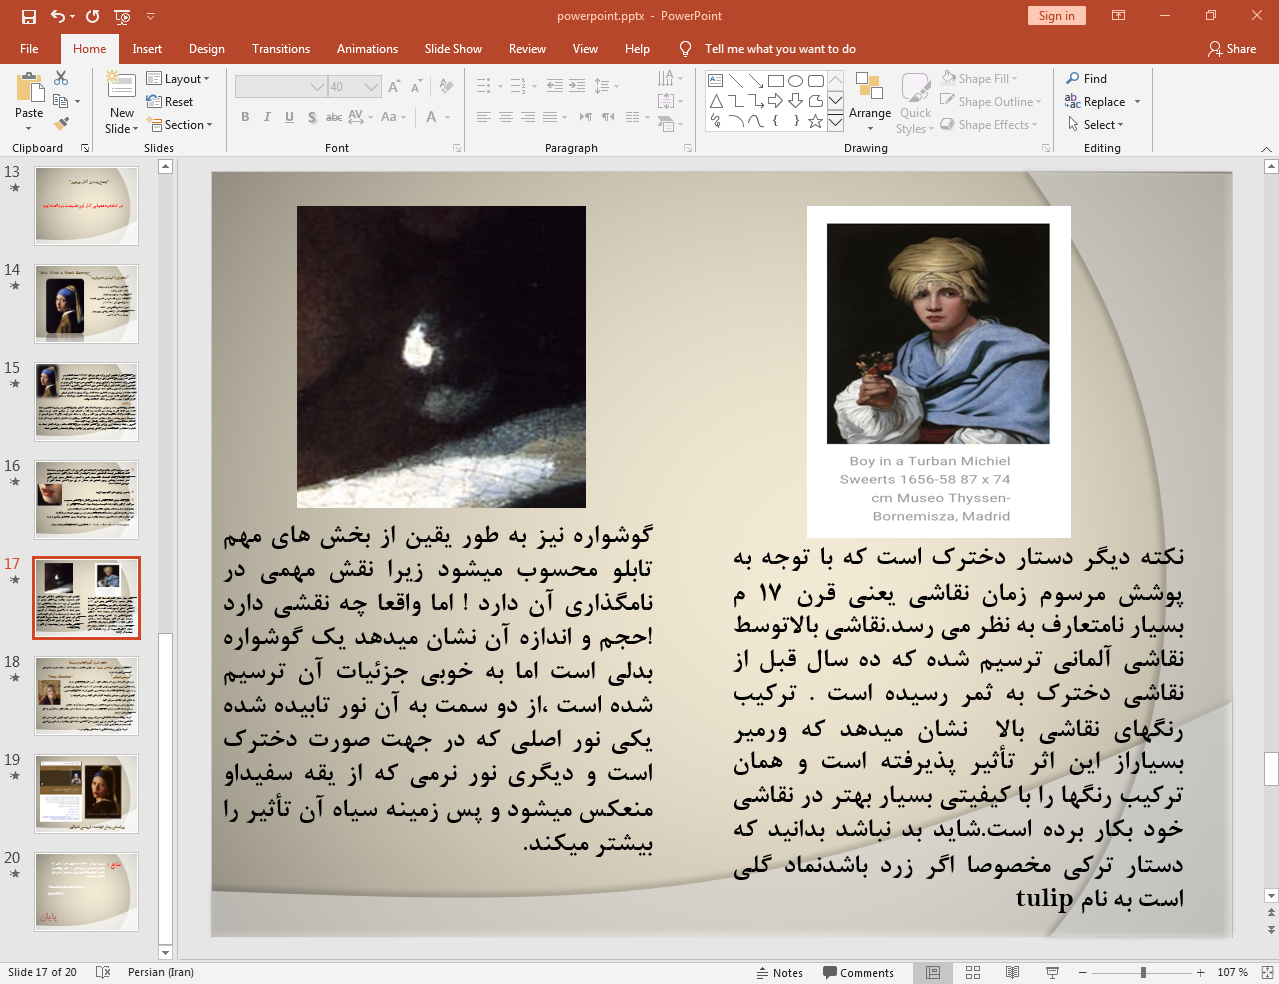Open the font size dropdown
This screenshot has height=984, width=1279.
(x=372, y=87)
